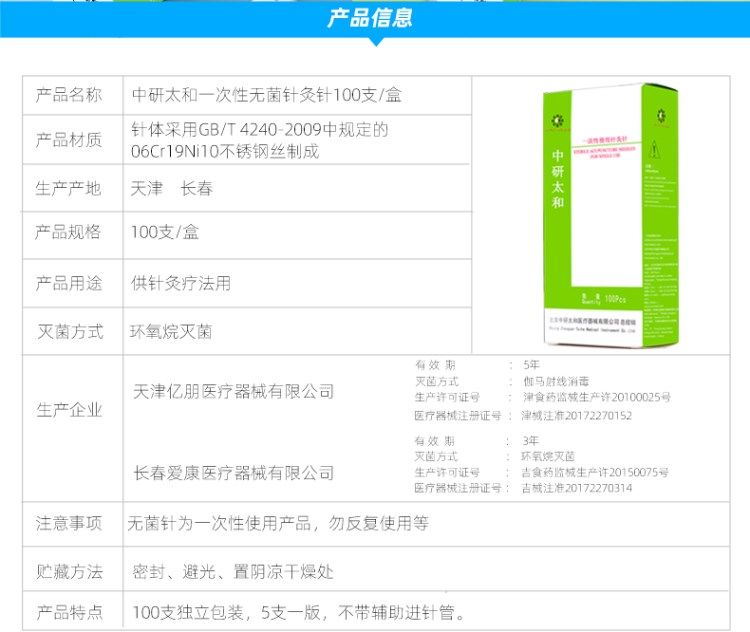Click the 中研太和 brand text on box

[x=558, y=179]
